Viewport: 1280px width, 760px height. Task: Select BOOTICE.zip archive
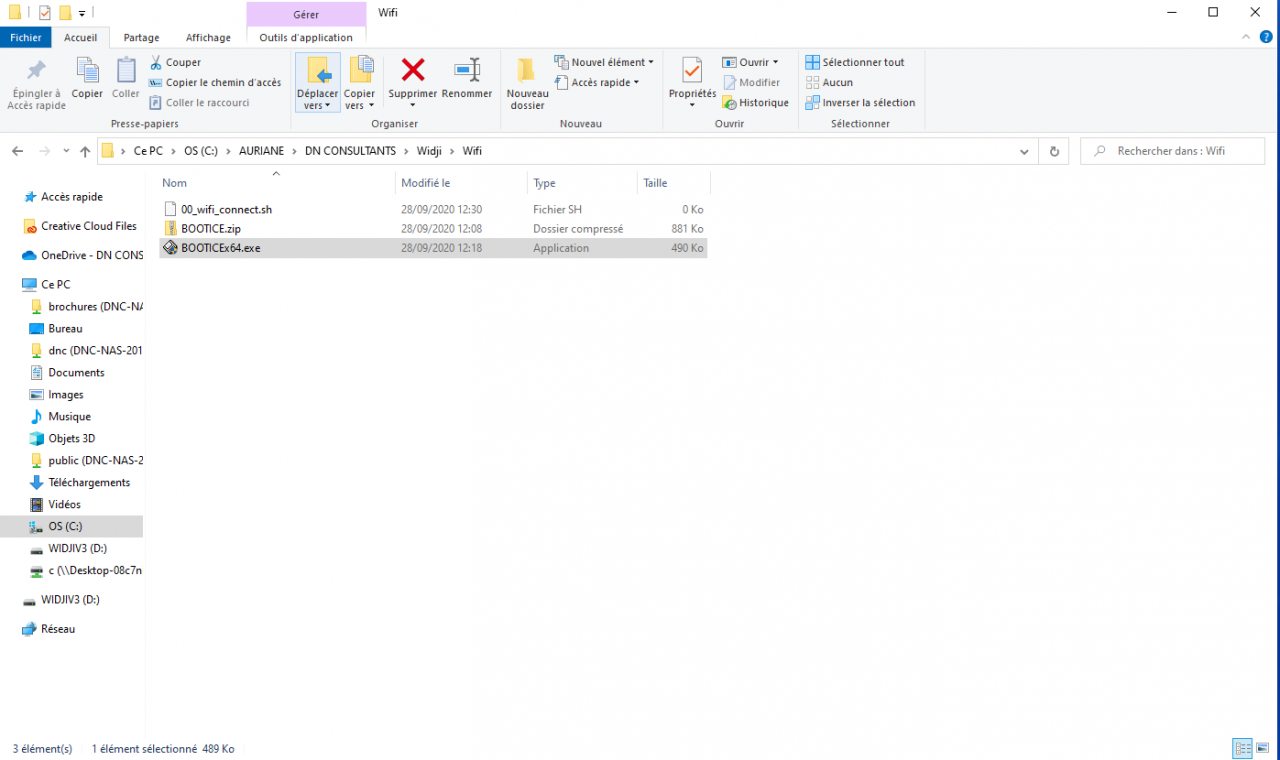click(x=433, y=229)
